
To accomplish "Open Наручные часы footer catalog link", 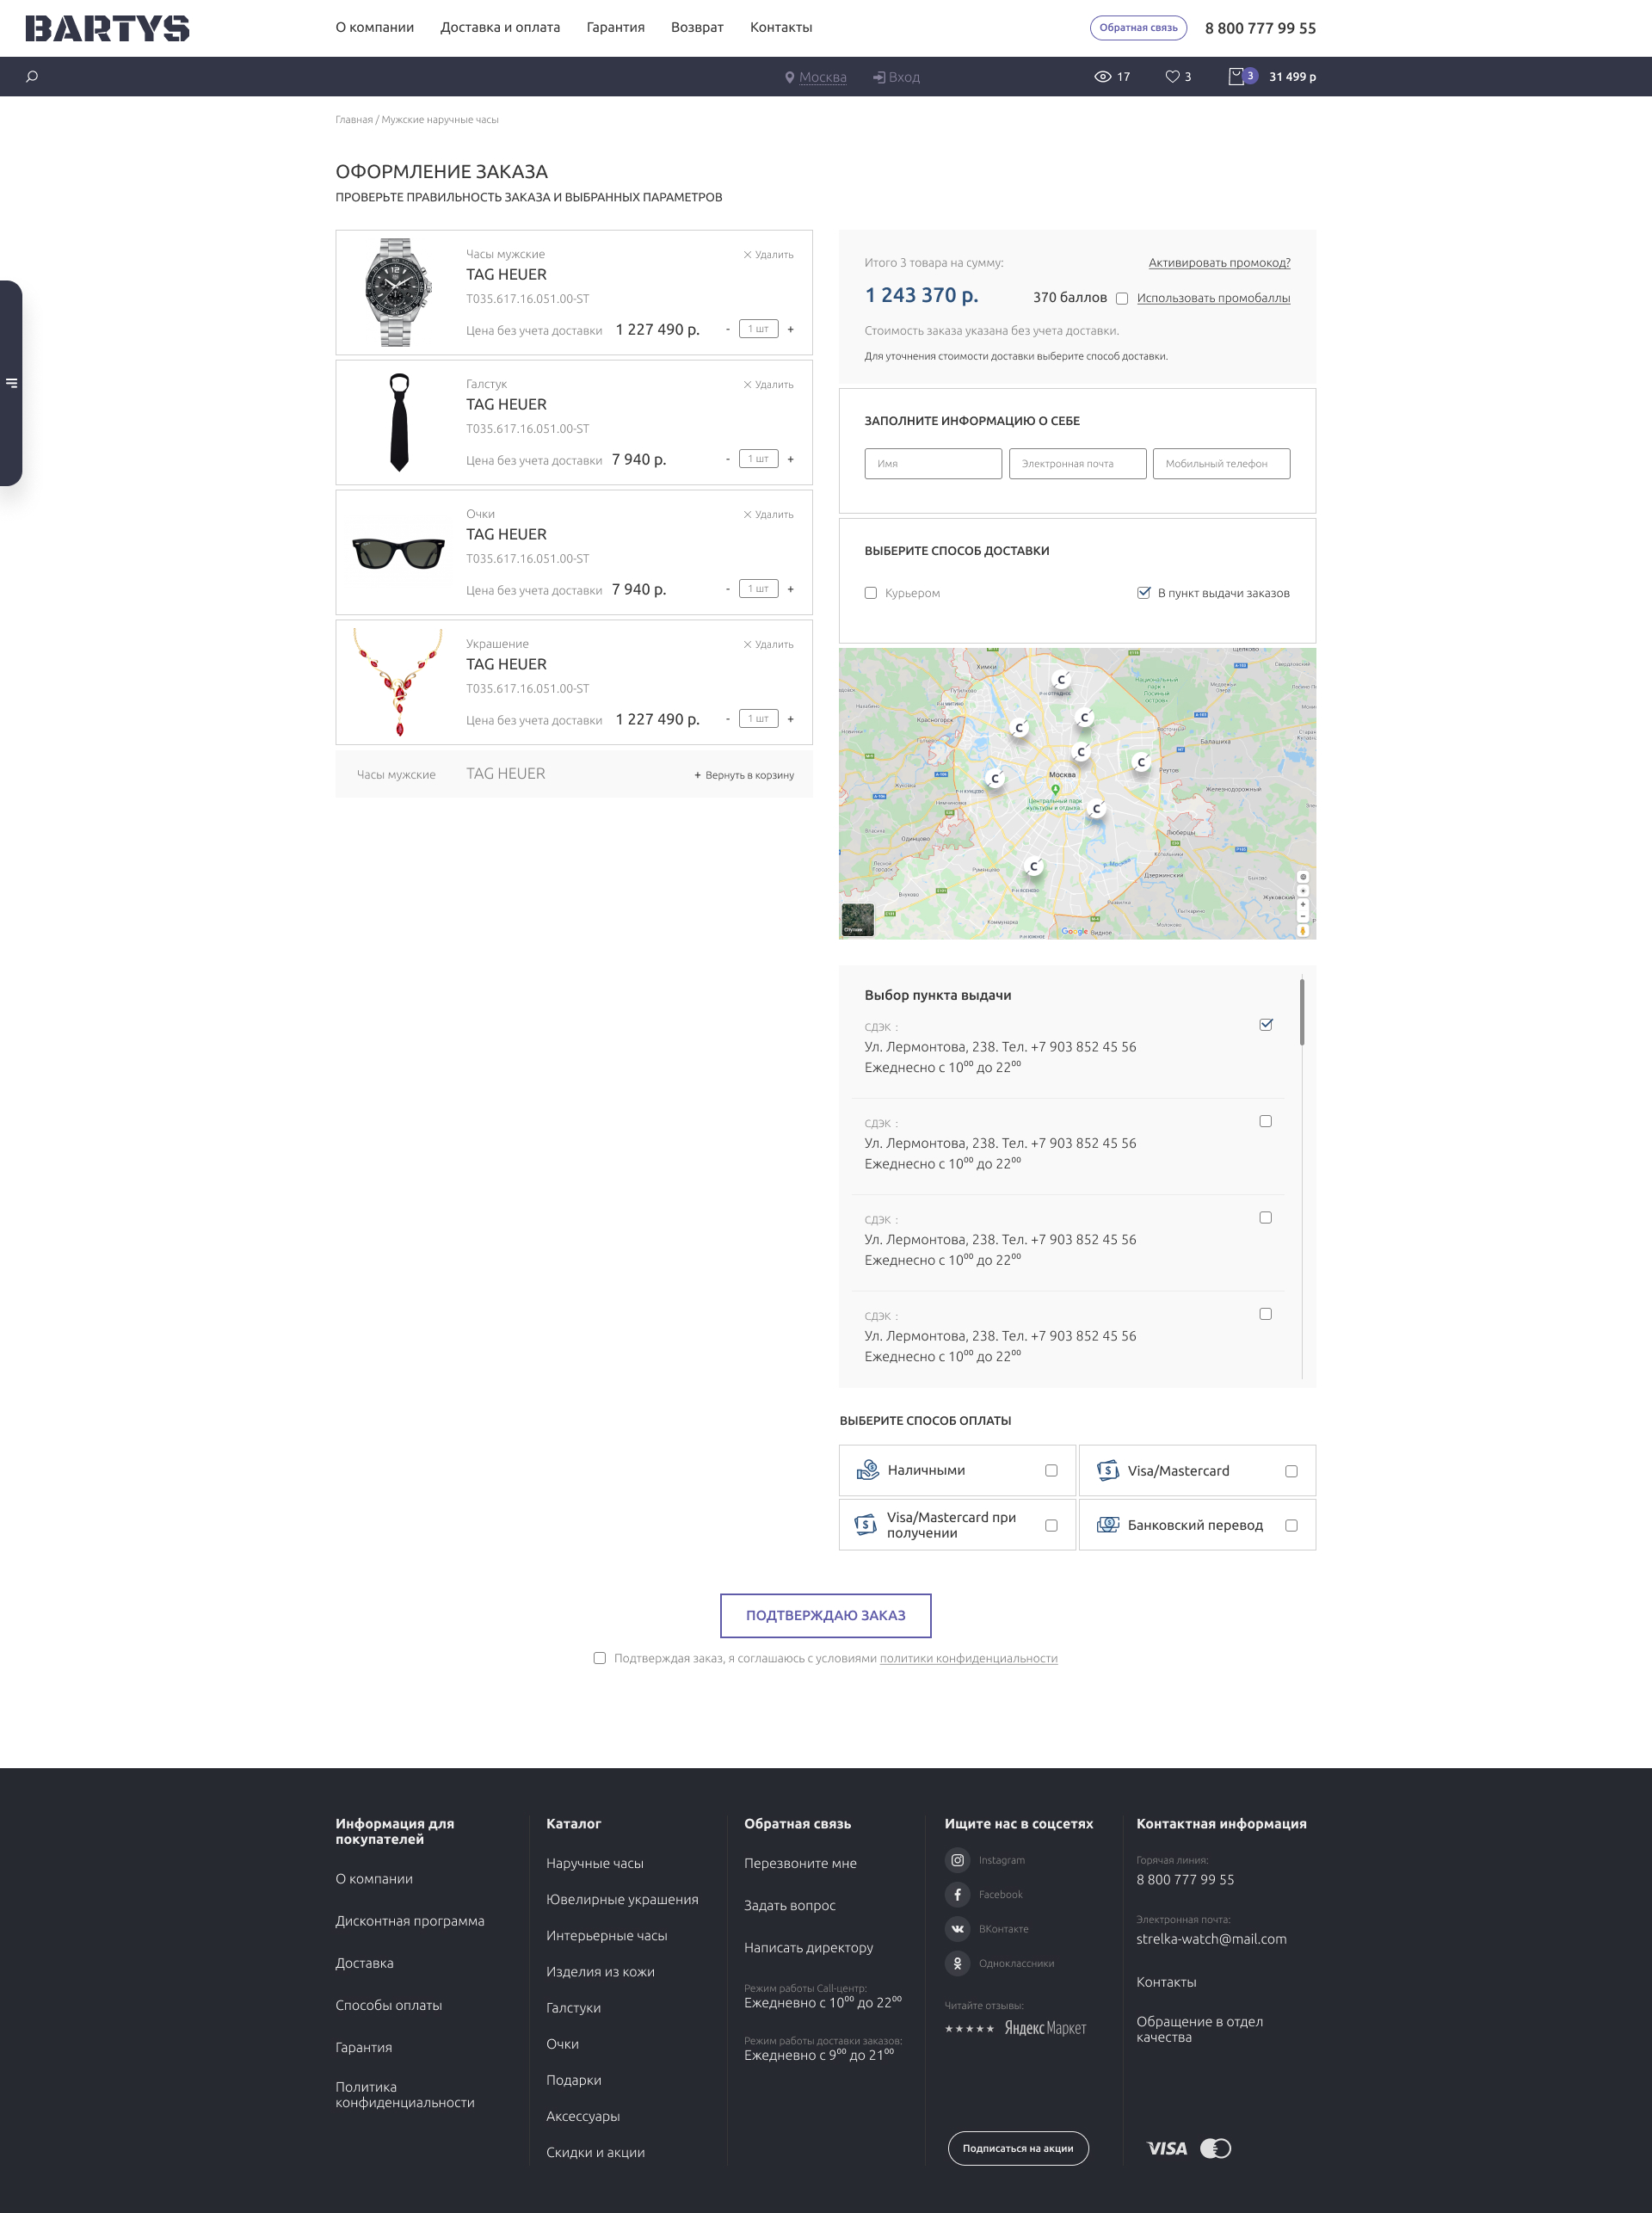I will pos(595,1863).
